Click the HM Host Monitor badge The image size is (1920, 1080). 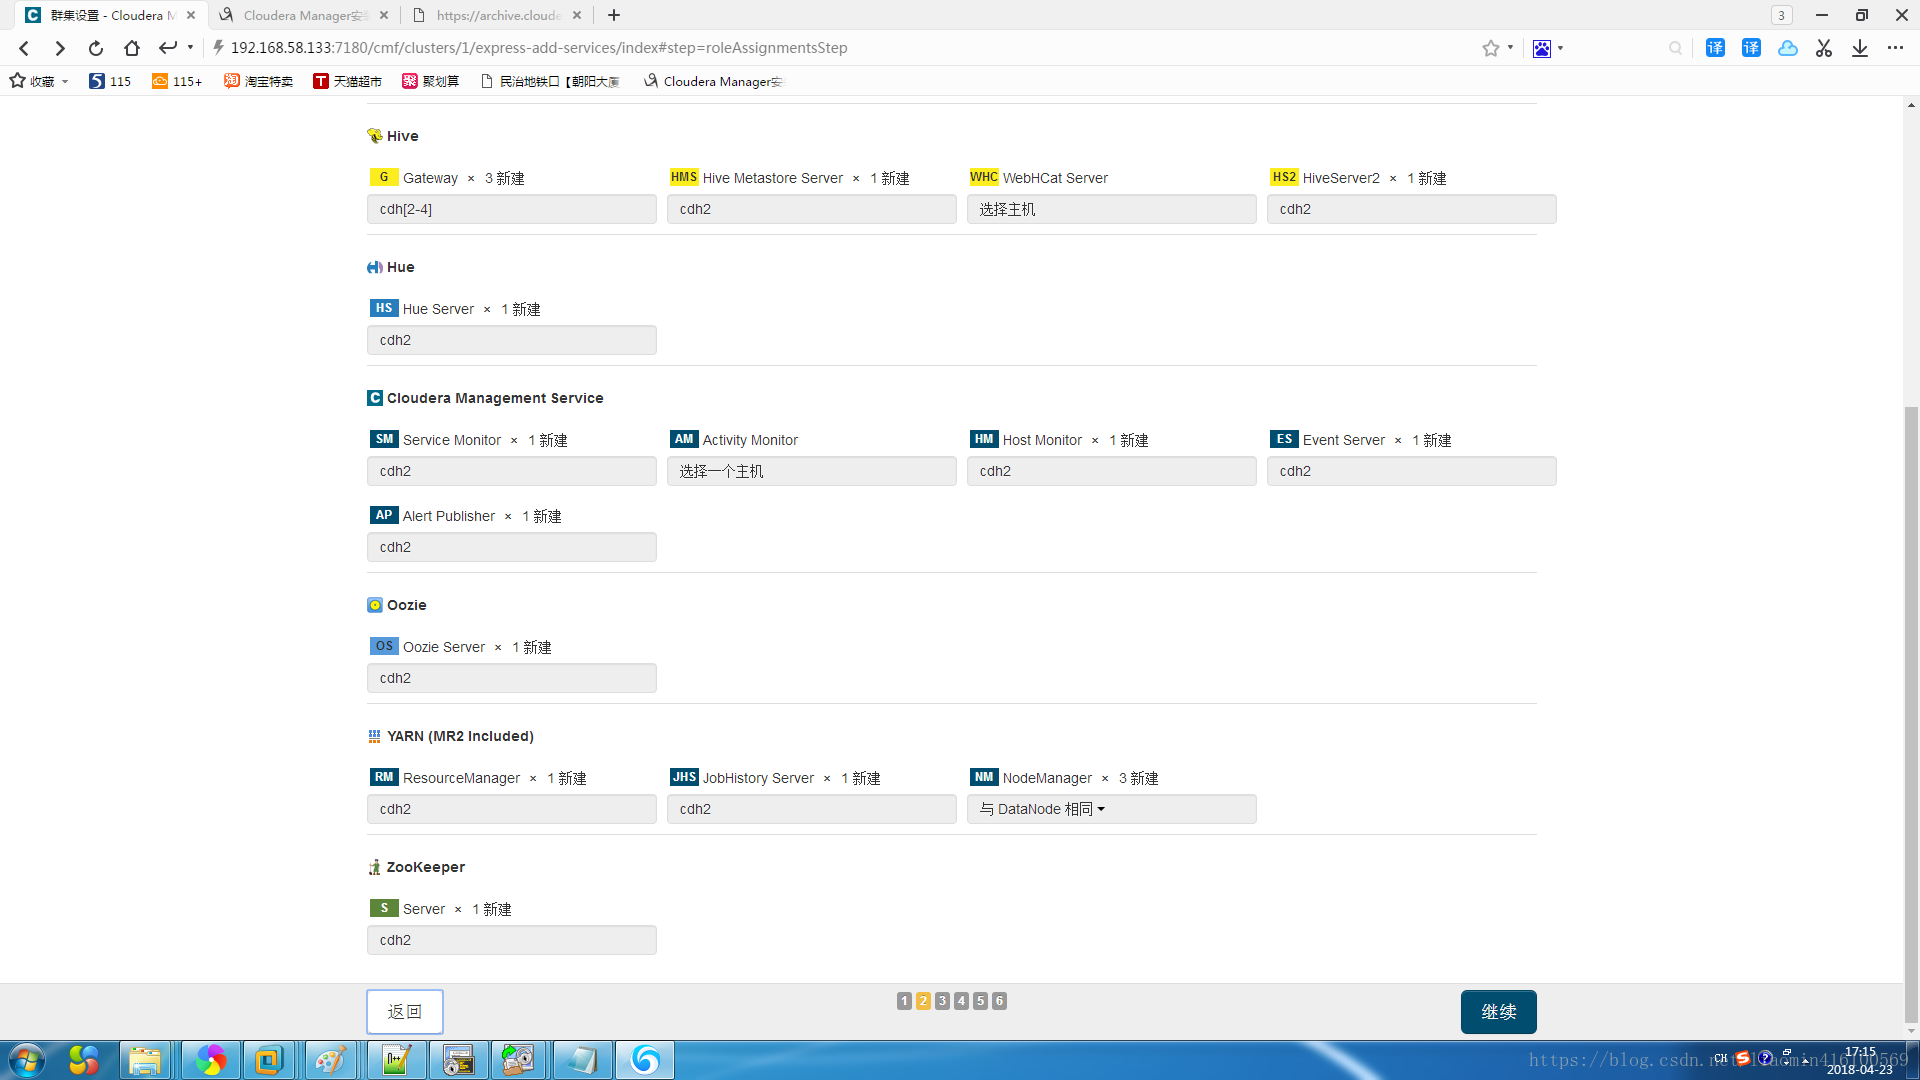coord(984,439)
